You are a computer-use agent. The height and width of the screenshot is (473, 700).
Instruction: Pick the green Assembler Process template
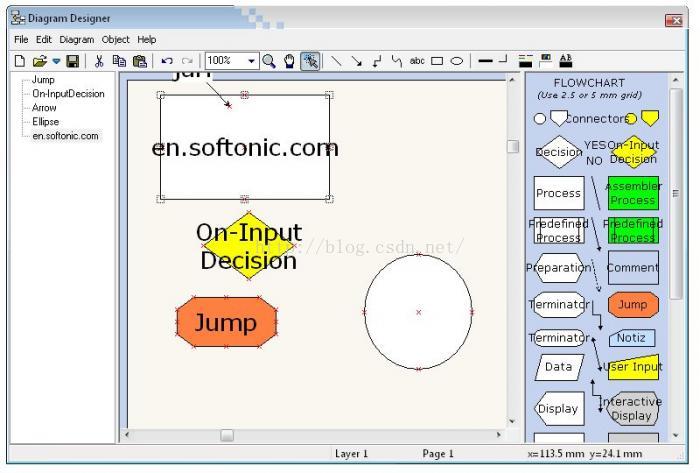point(633,193)
